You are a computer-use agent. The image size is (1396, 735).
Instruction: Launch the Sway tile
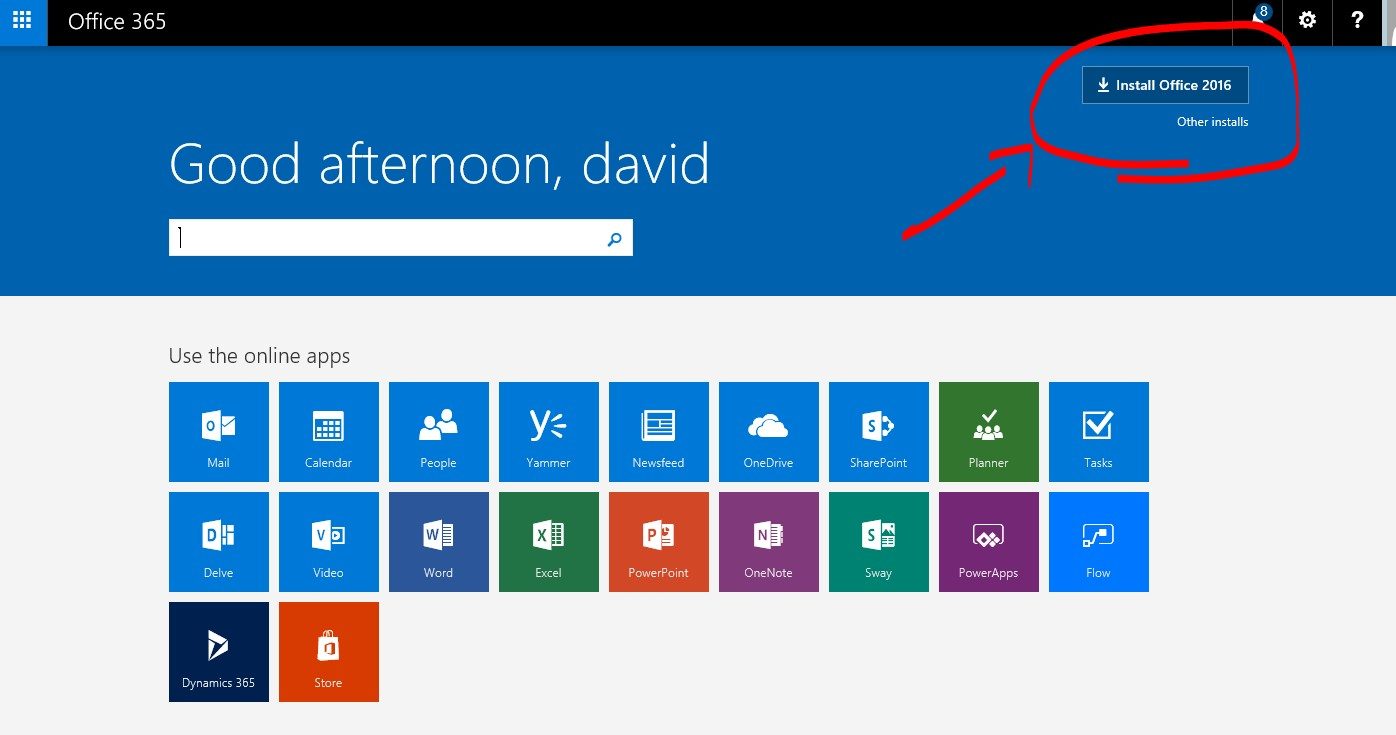pyautogui.click(x=879, y=542)
